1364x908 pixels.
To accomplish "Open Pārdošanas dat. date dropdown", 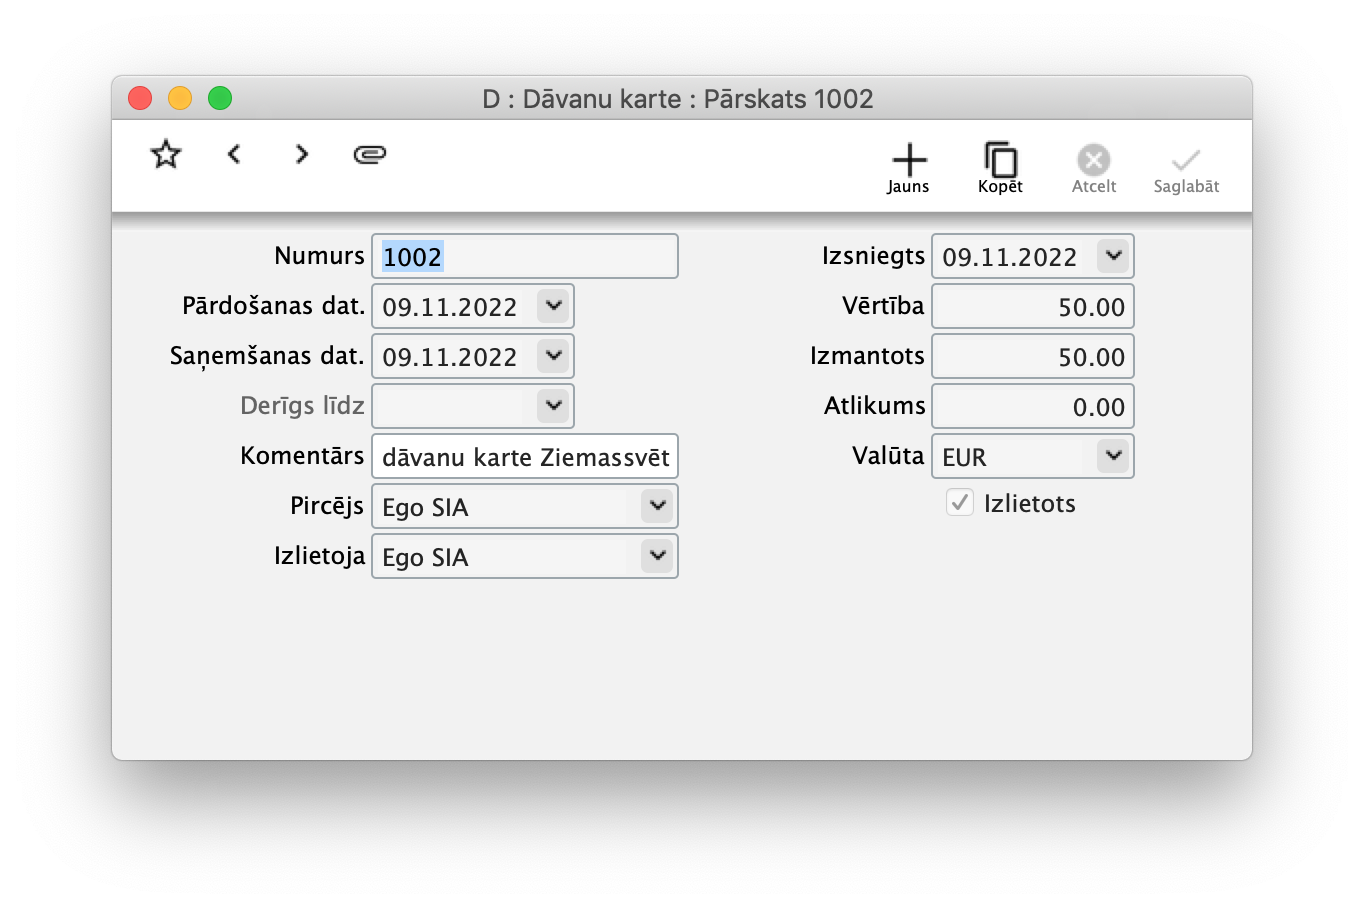I will tap(554, 305).
